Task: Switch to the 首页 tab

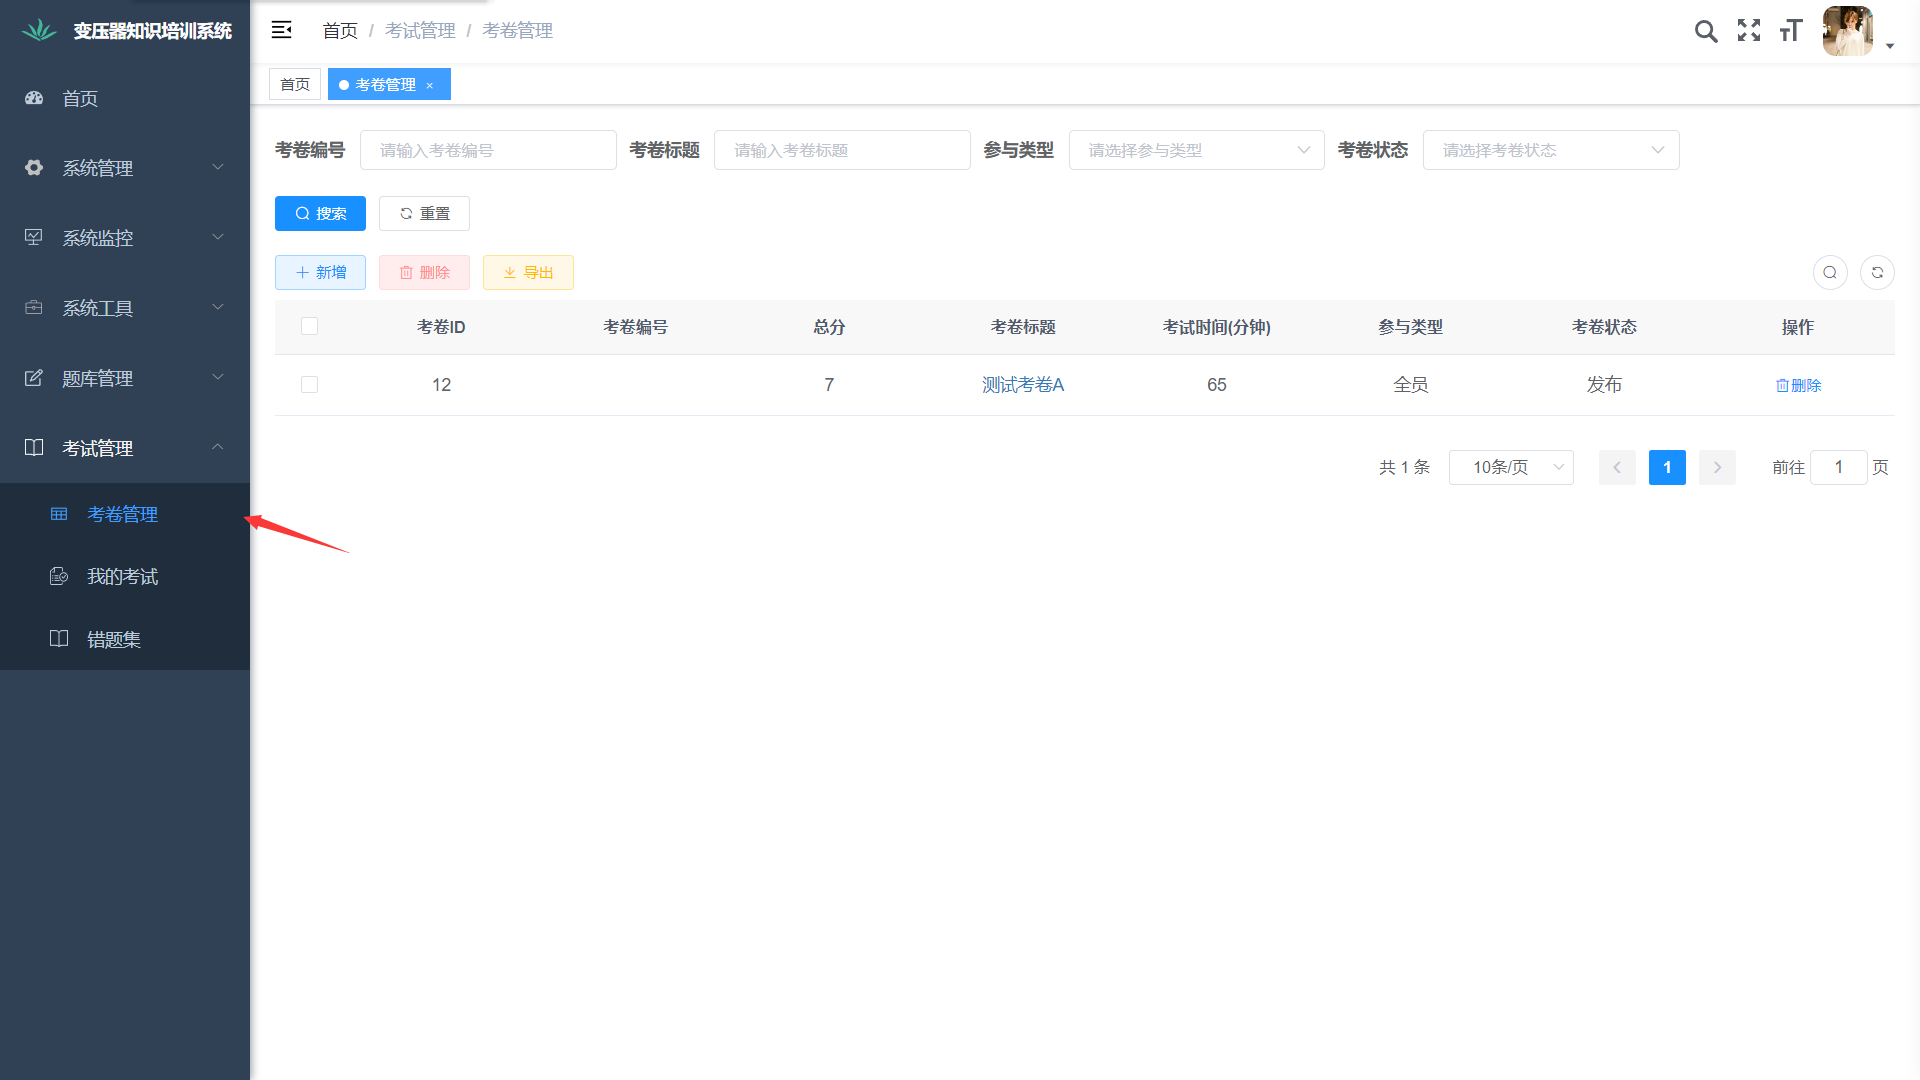Action: (x=295, y=85)
